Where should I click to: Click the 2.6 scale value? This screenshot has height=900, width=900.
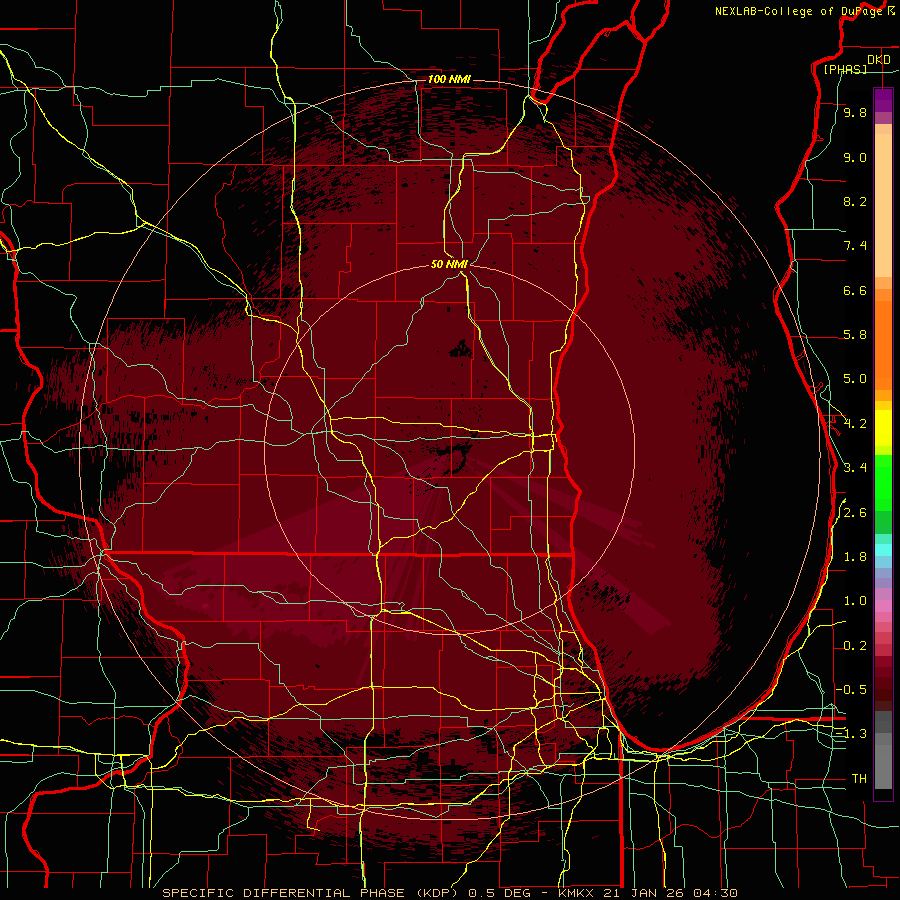855,513
